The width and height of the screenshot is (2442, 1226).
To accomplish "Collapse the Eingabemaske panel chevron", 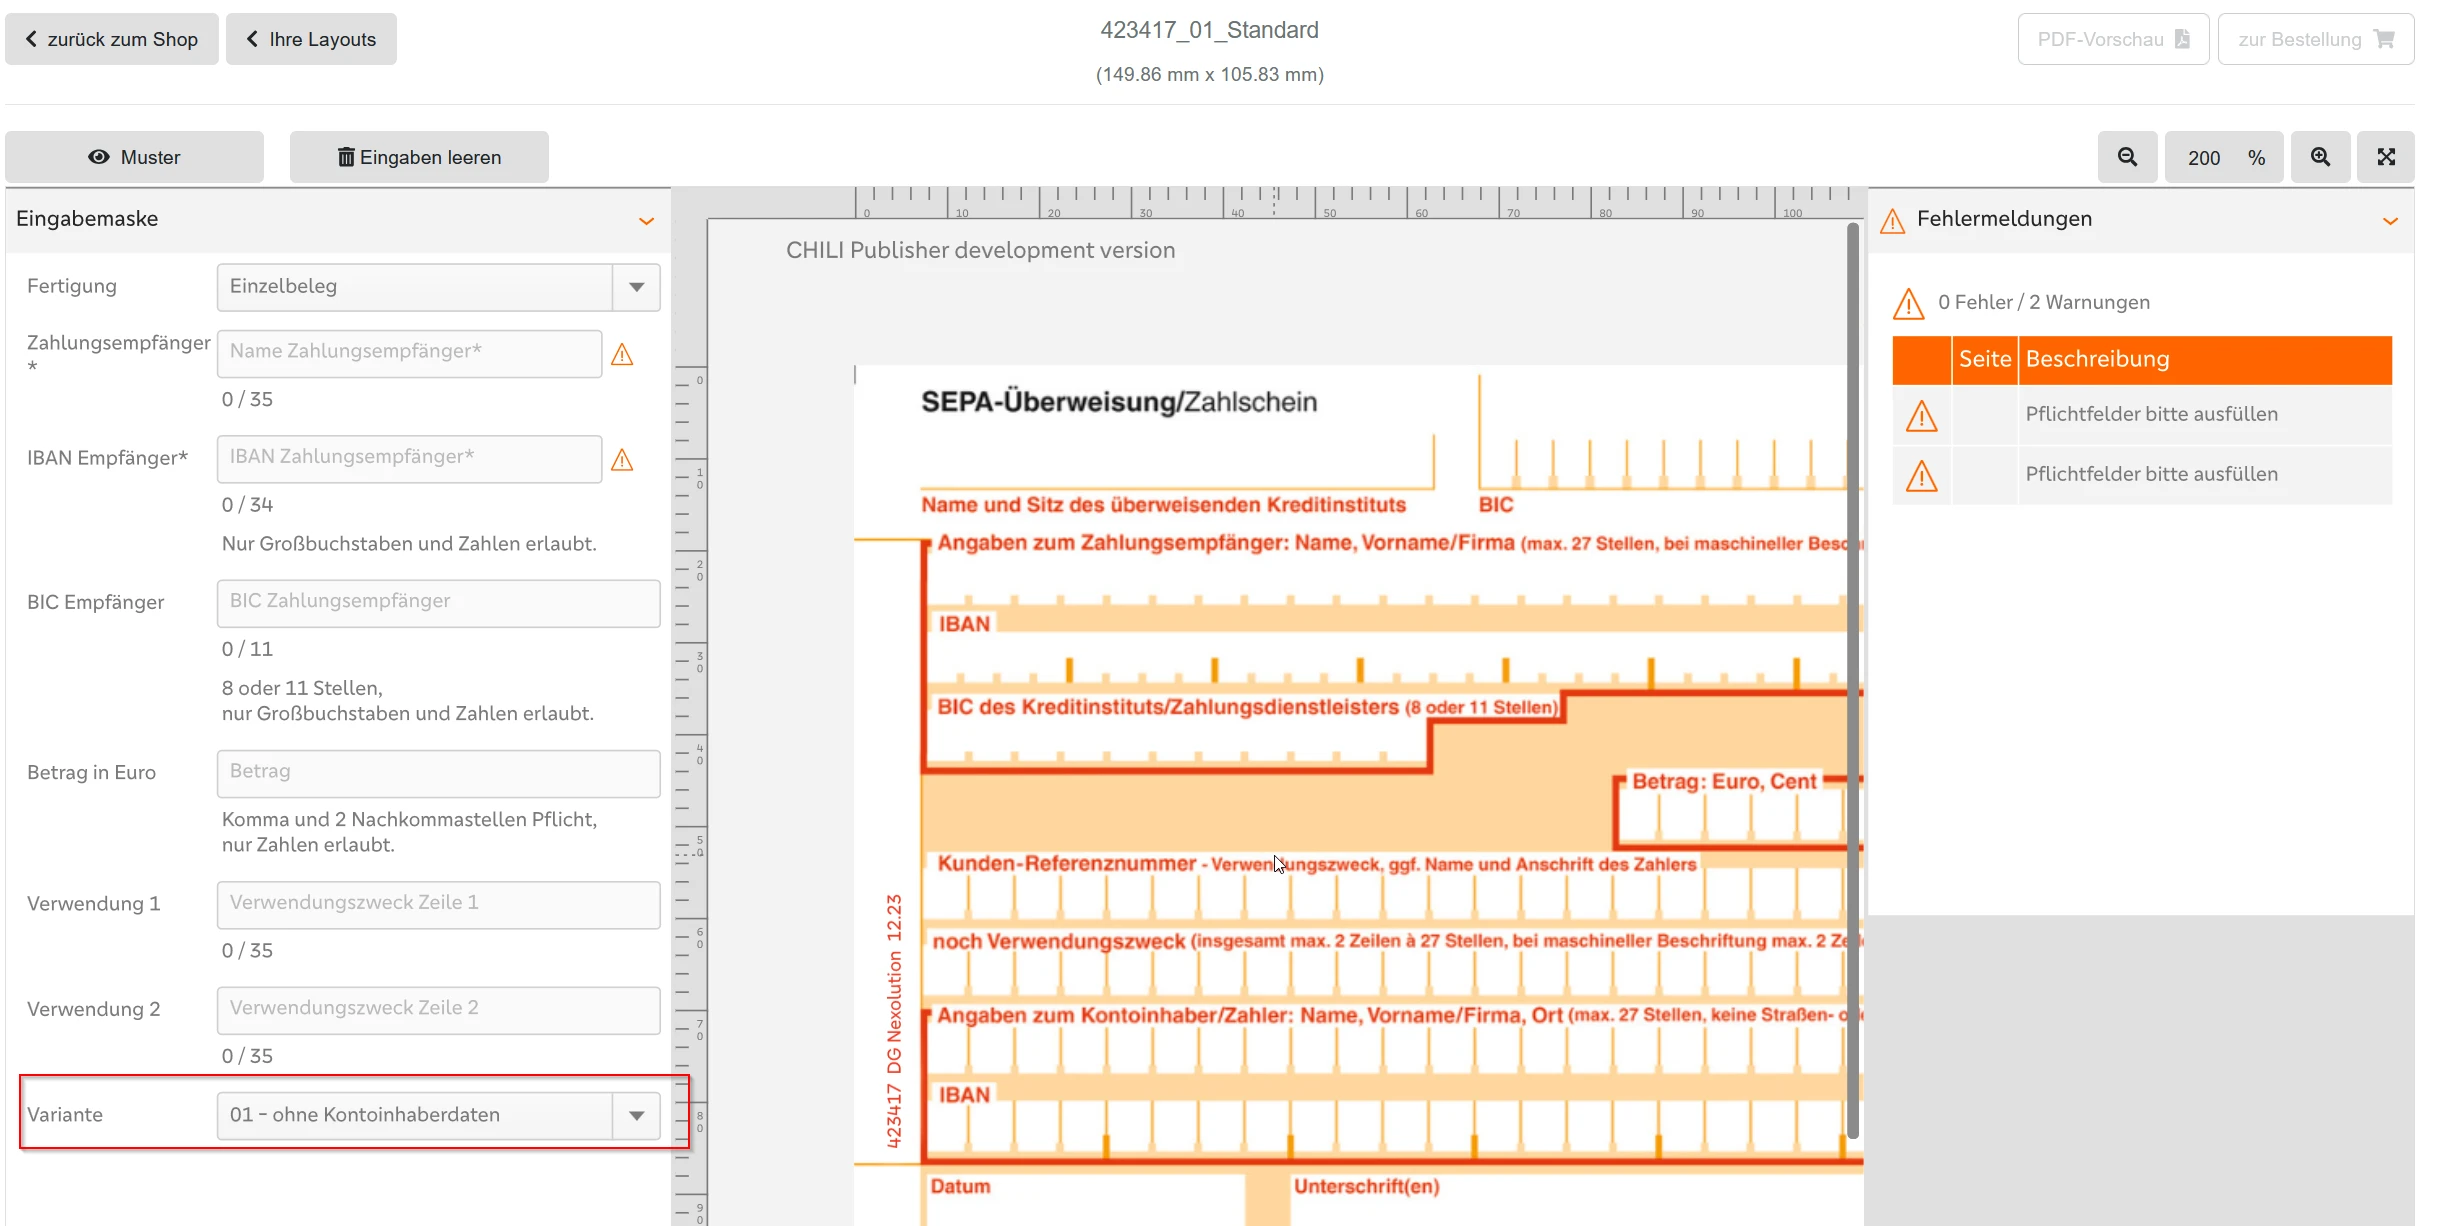I will (x=646, y=221).
